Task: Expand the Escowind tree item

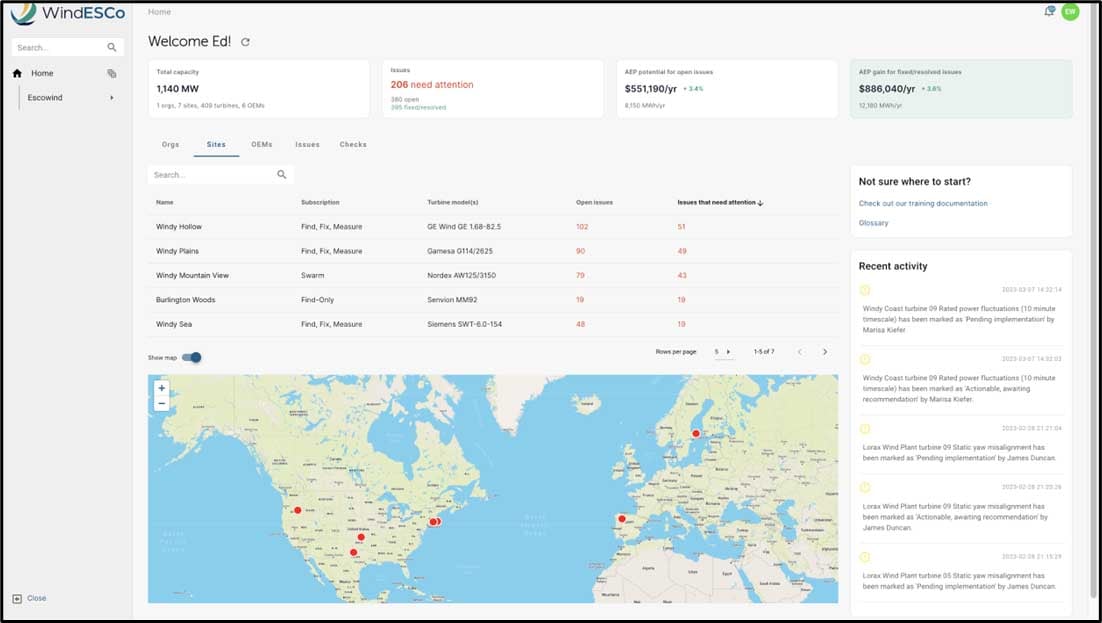Action: coord(111,98)
